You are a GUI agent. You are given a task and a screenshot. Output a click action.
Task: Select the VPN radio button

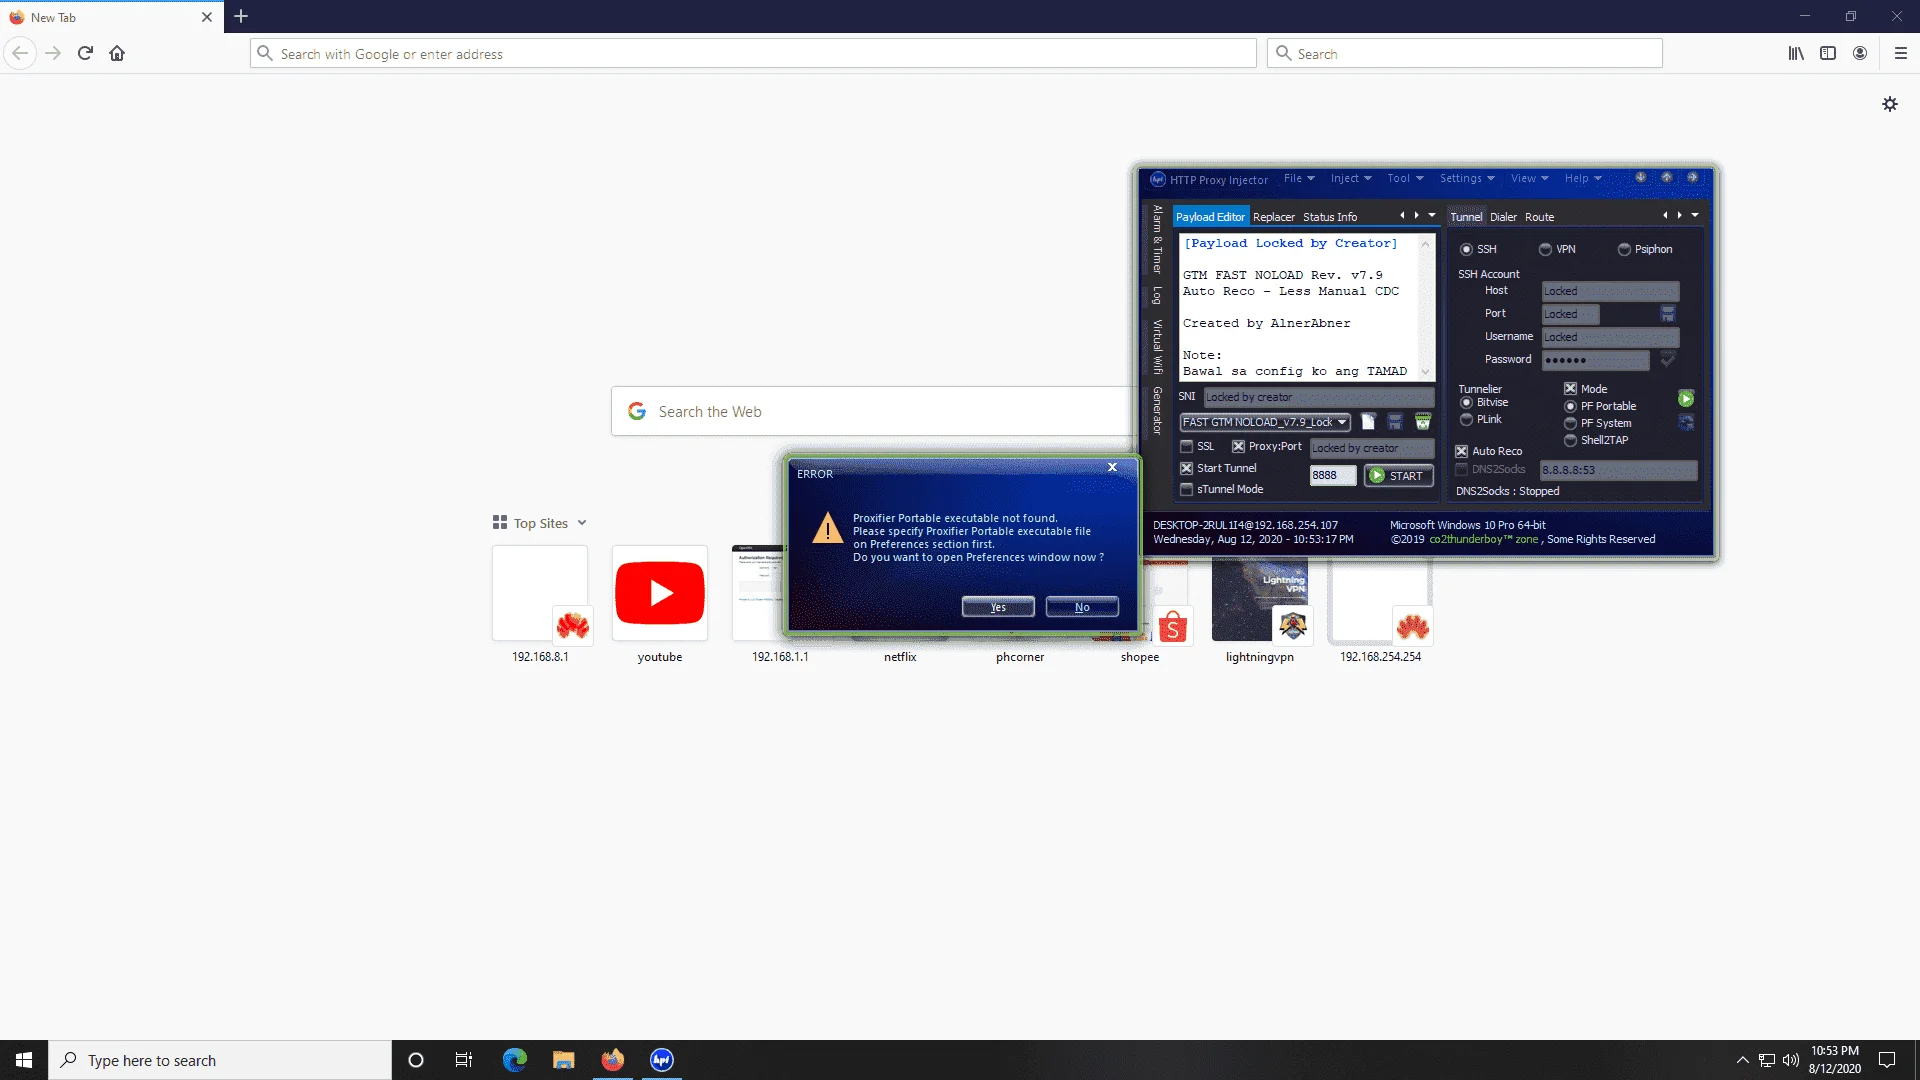pyautogui.click(x=1545, y=249)
